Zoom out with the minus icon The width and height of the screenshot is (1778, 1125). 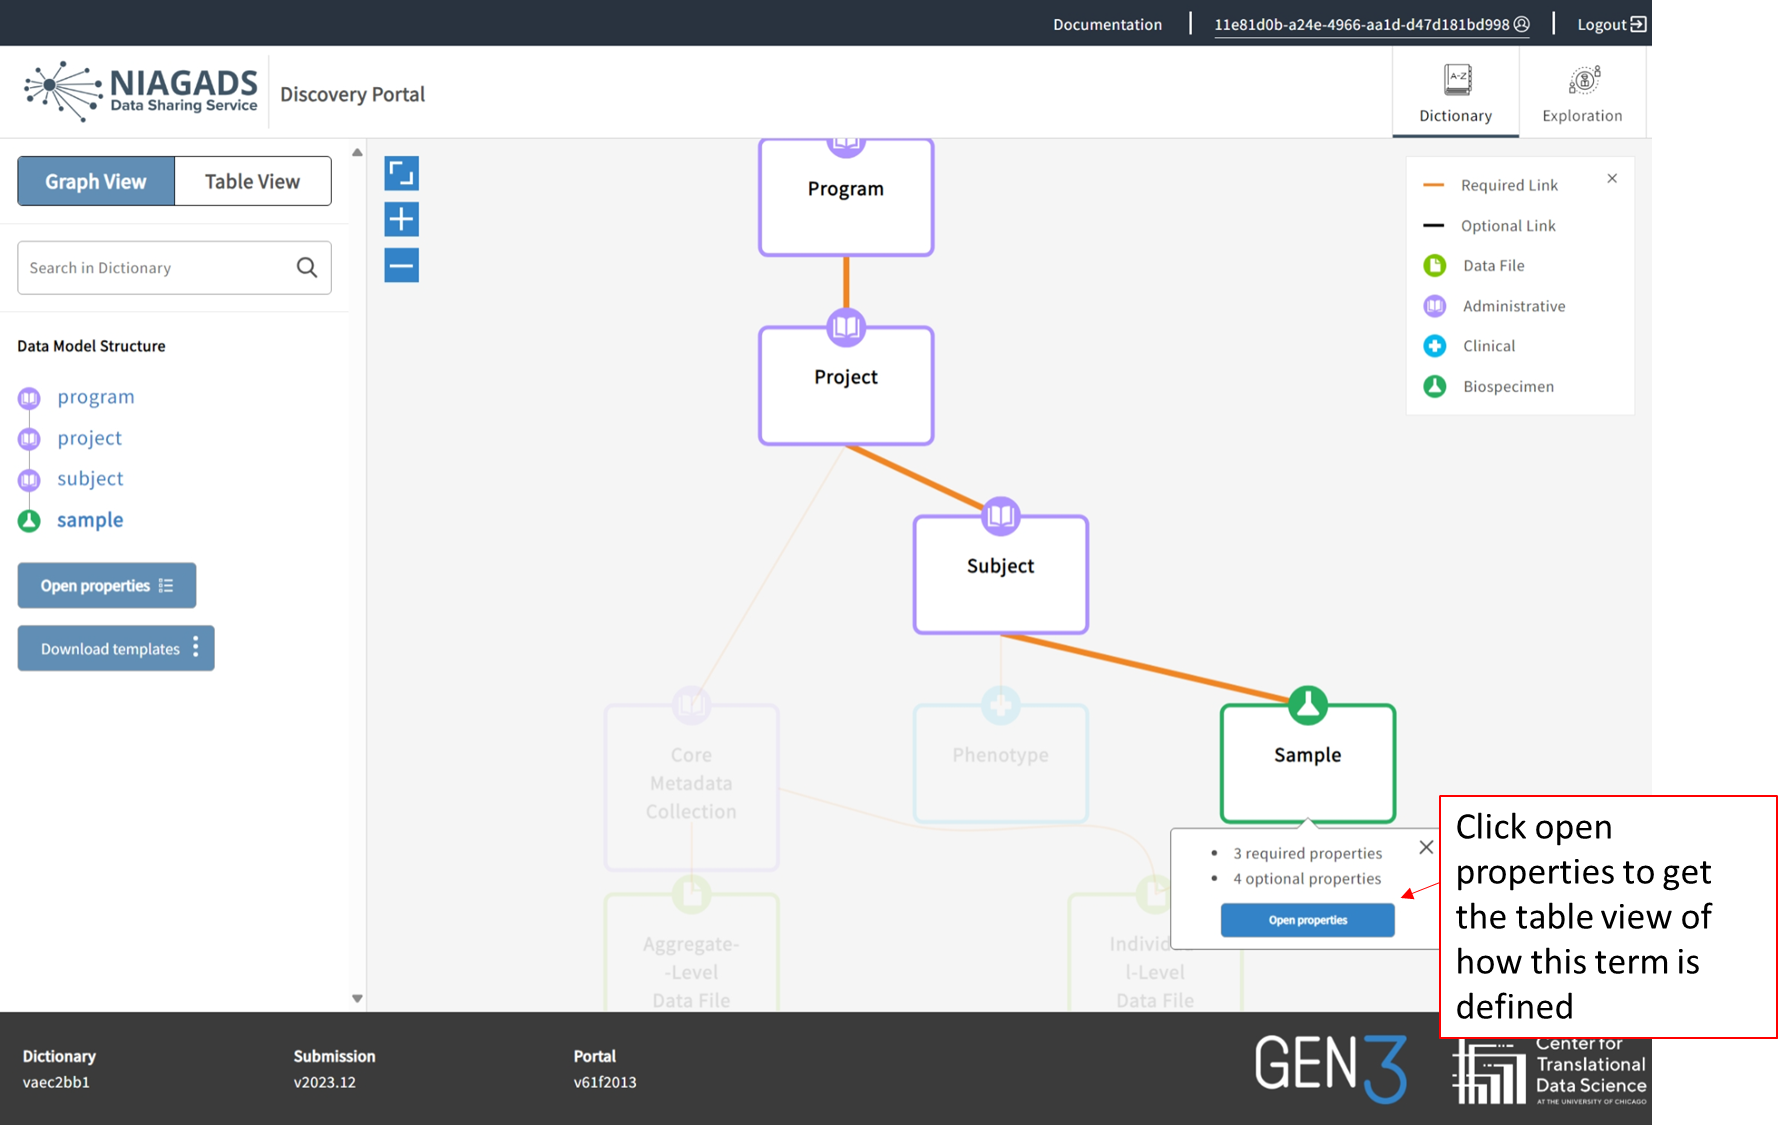(401, 265)
